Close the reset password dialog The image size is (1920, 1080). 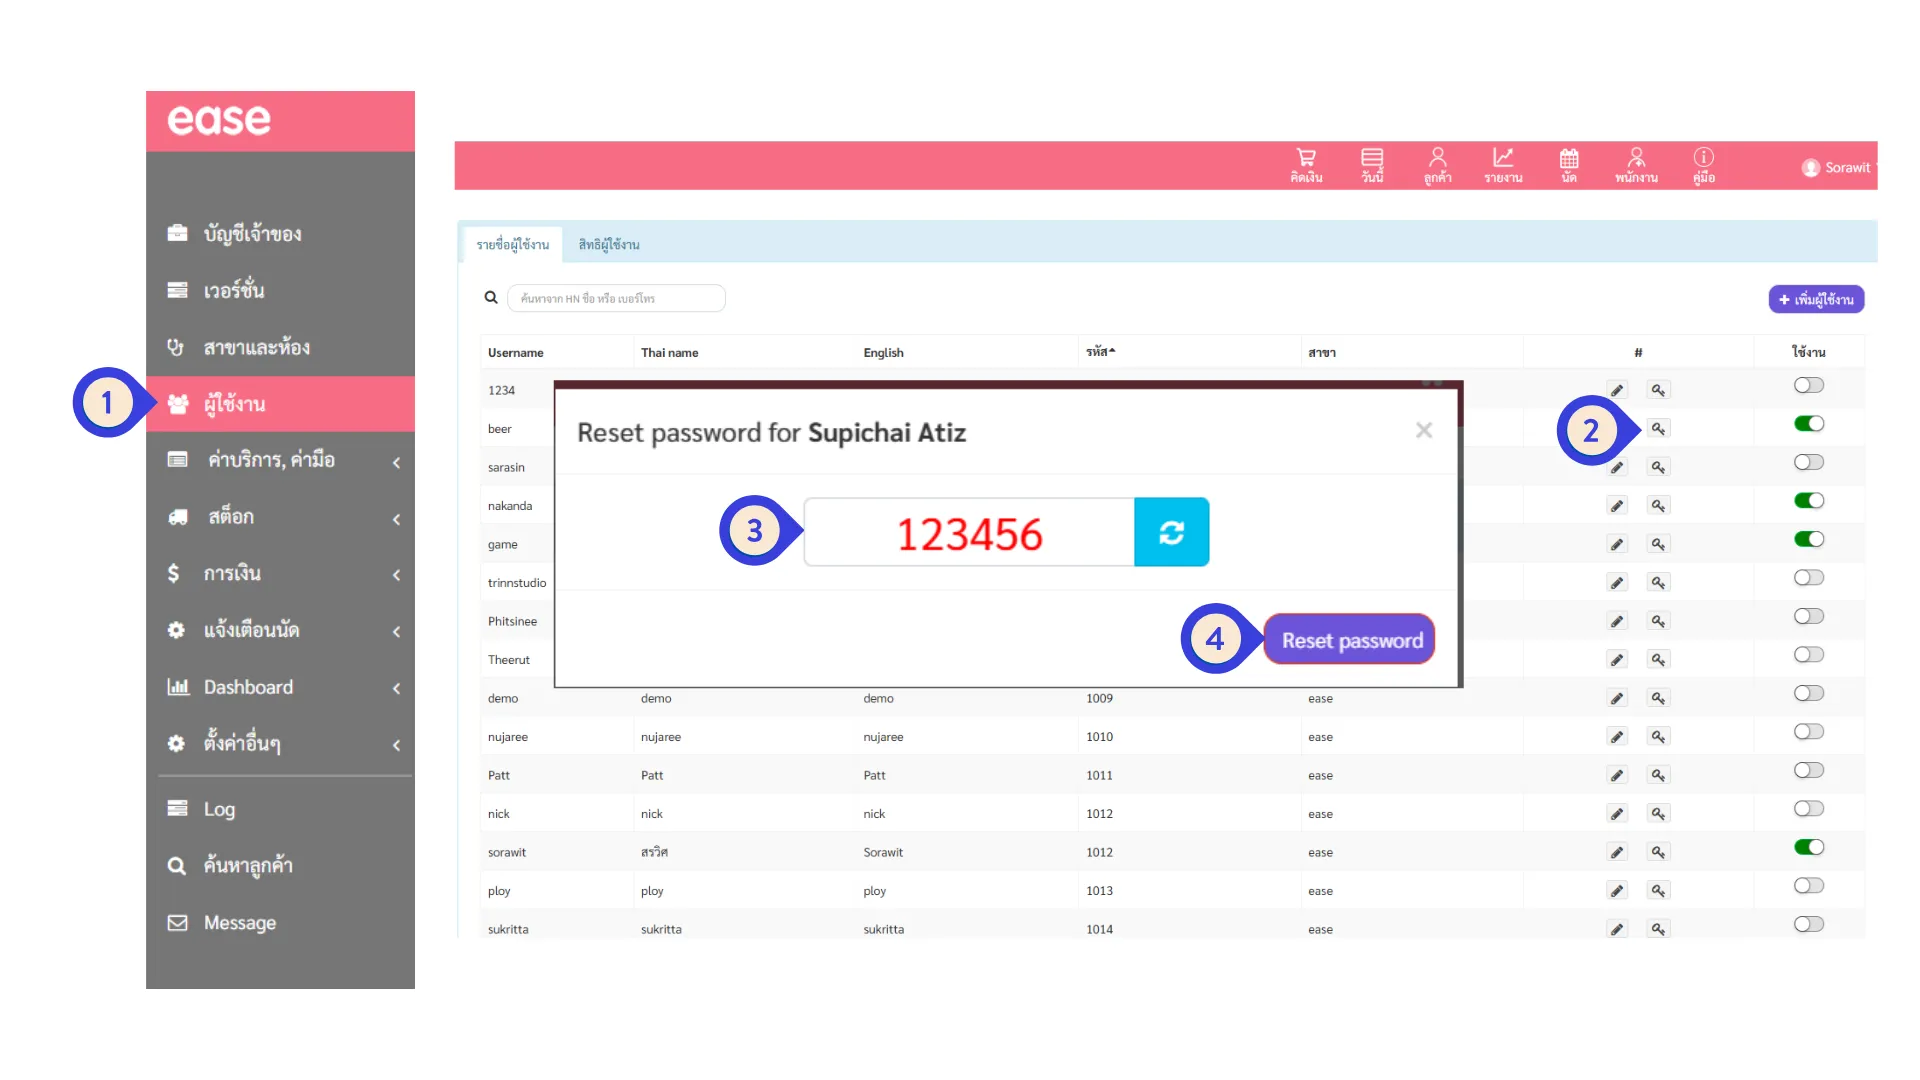pyautogui.click(x=1424, y=430)
